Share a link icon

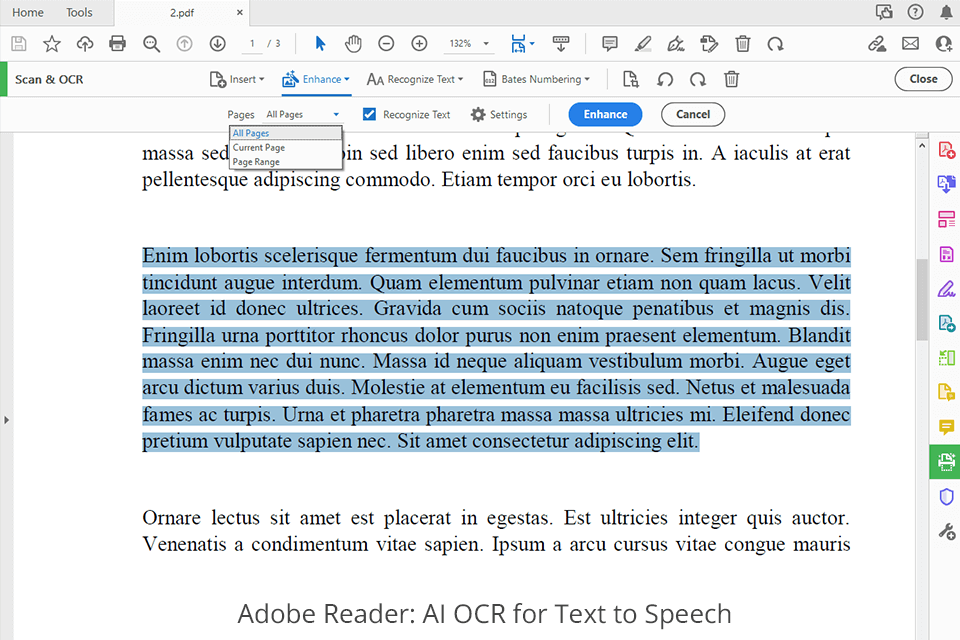pos(877,43)
